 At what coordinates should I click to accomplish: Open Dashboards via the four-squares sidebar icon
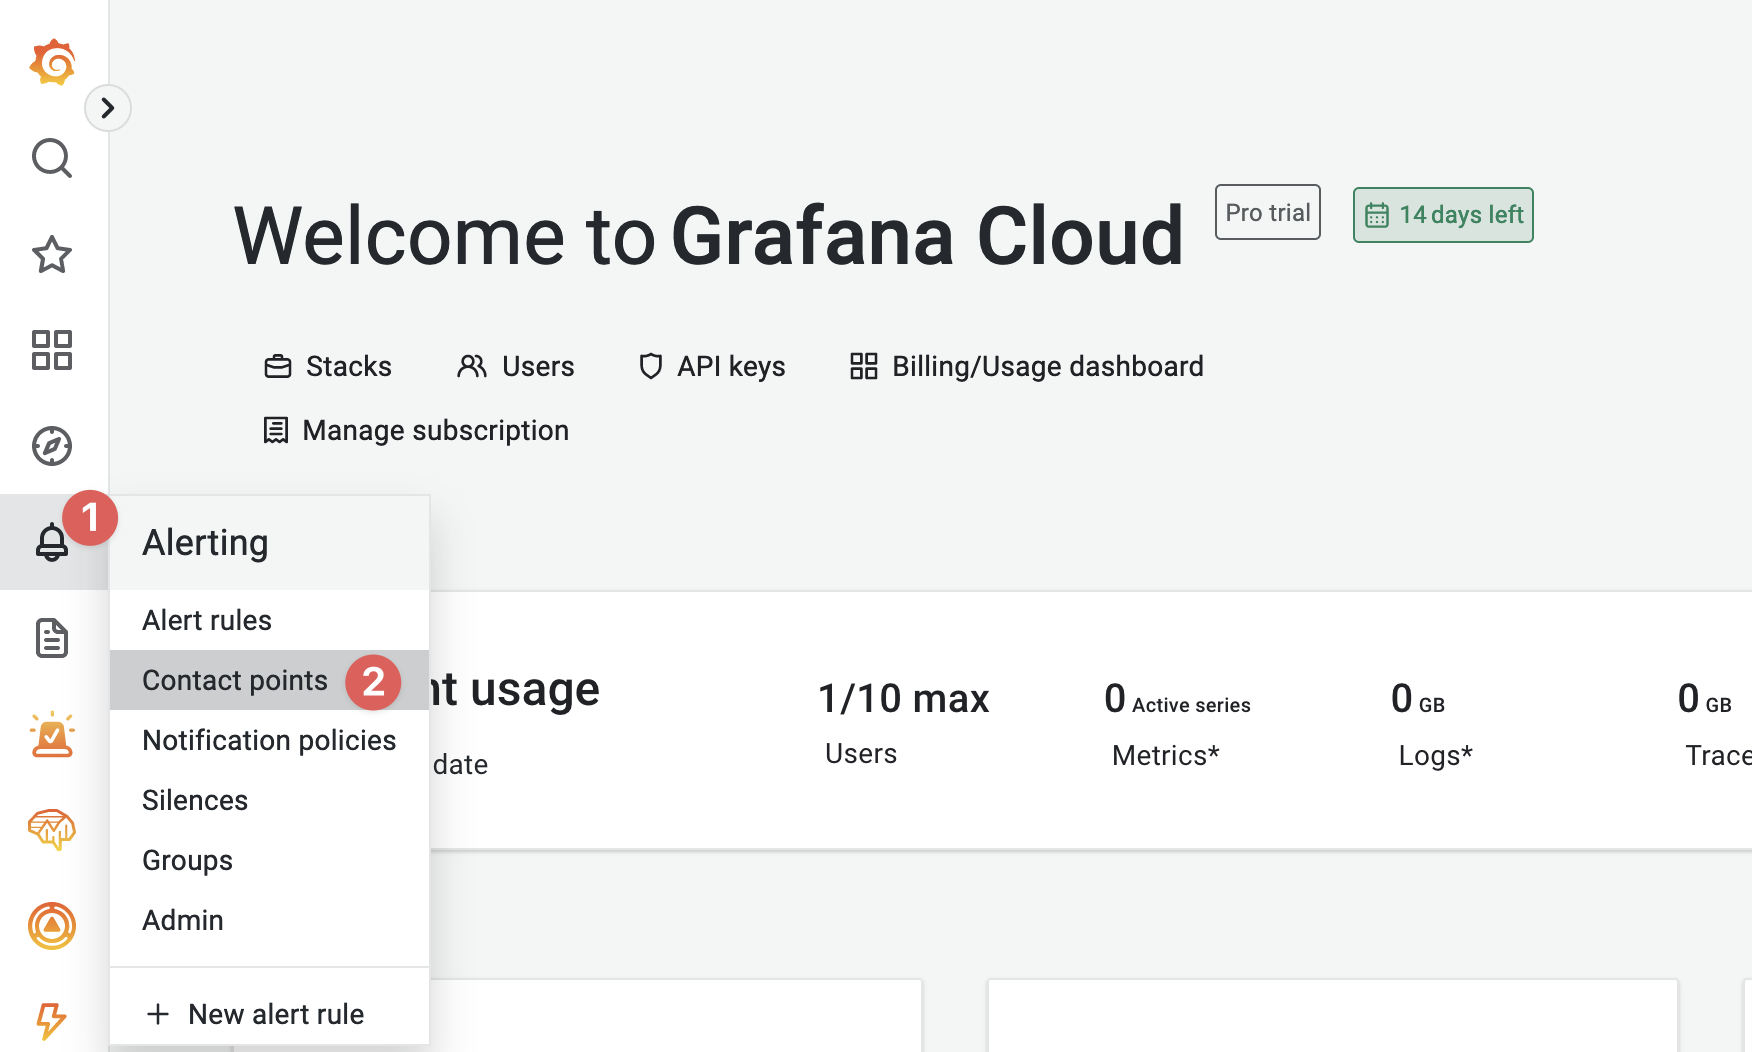coord(52,350)
